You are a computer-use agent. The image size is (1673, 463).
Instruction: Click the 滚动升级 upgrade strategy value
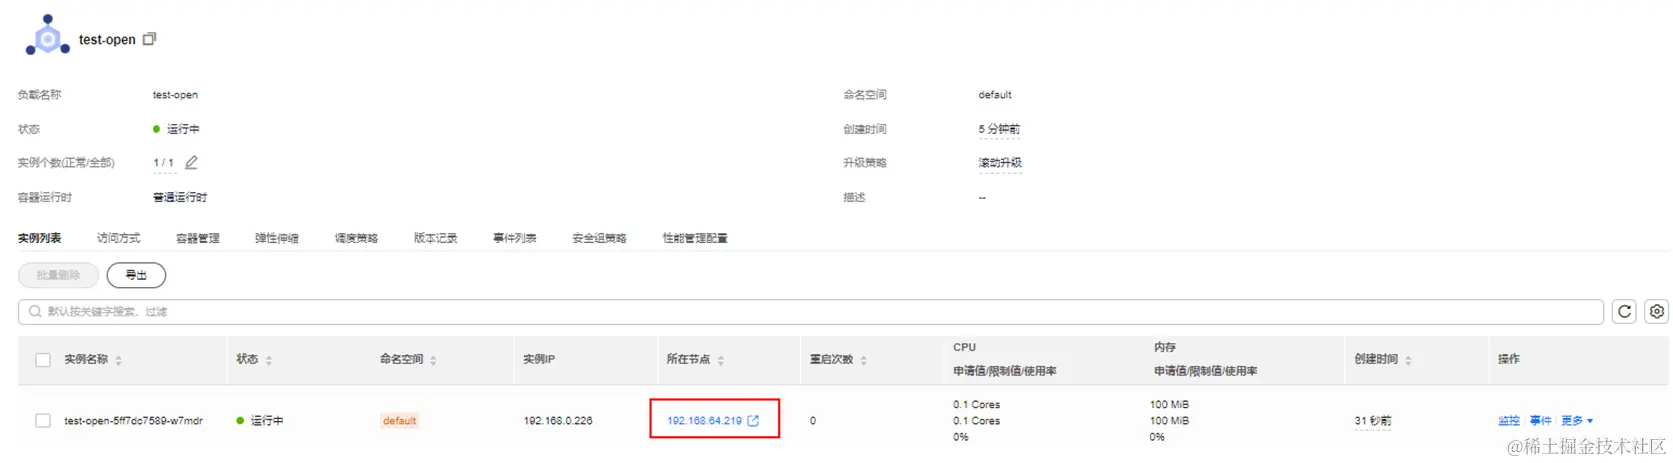pos(1000,163)
